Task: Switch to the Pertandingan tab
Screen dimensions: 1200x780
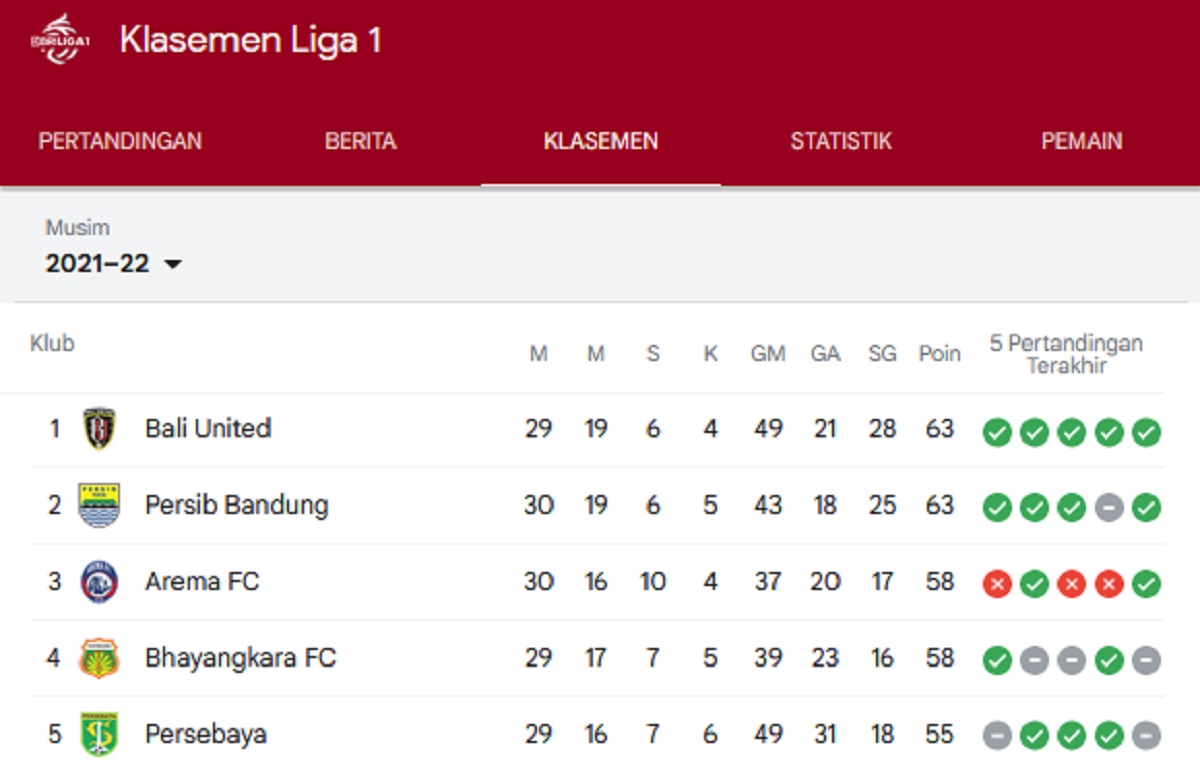Action: [x=120, y=141]
